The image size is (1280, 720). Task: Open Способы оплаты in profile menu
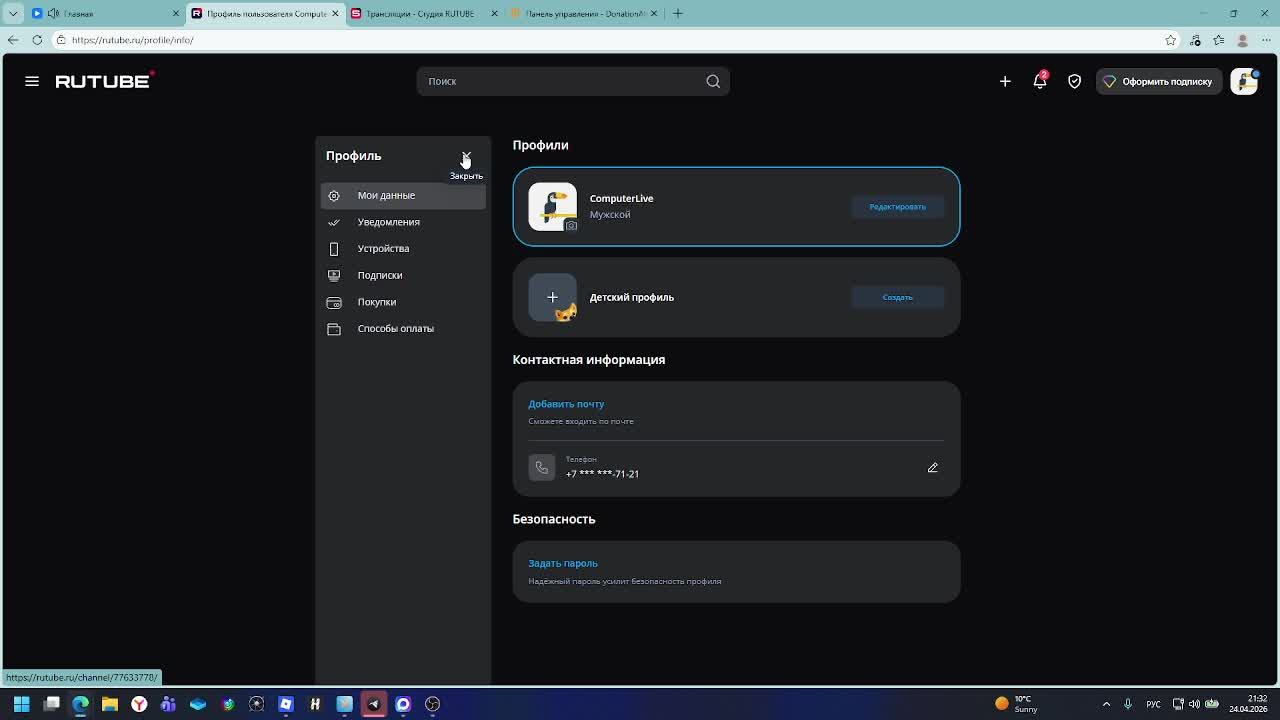pyautogui.click(x=403, y=328)
